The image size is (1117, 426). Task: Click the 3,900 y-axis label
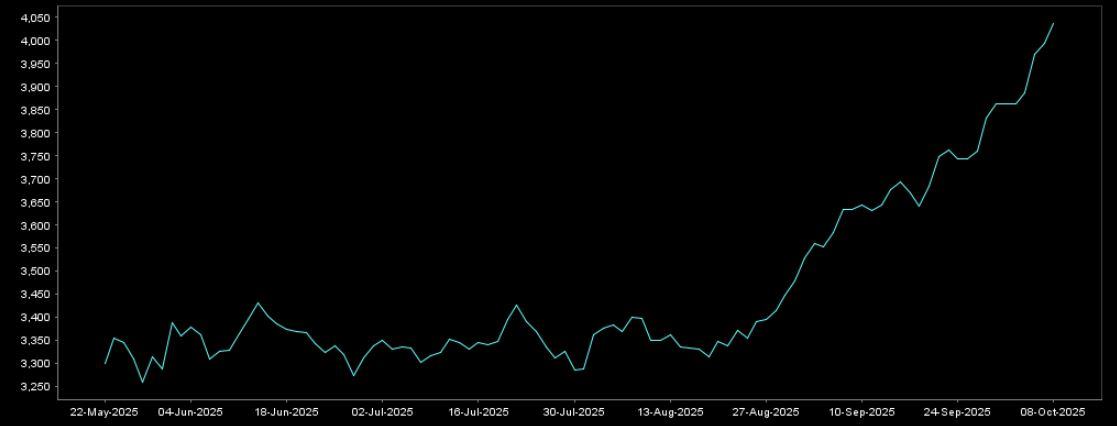pyautogui.click(x=37, y=87)
